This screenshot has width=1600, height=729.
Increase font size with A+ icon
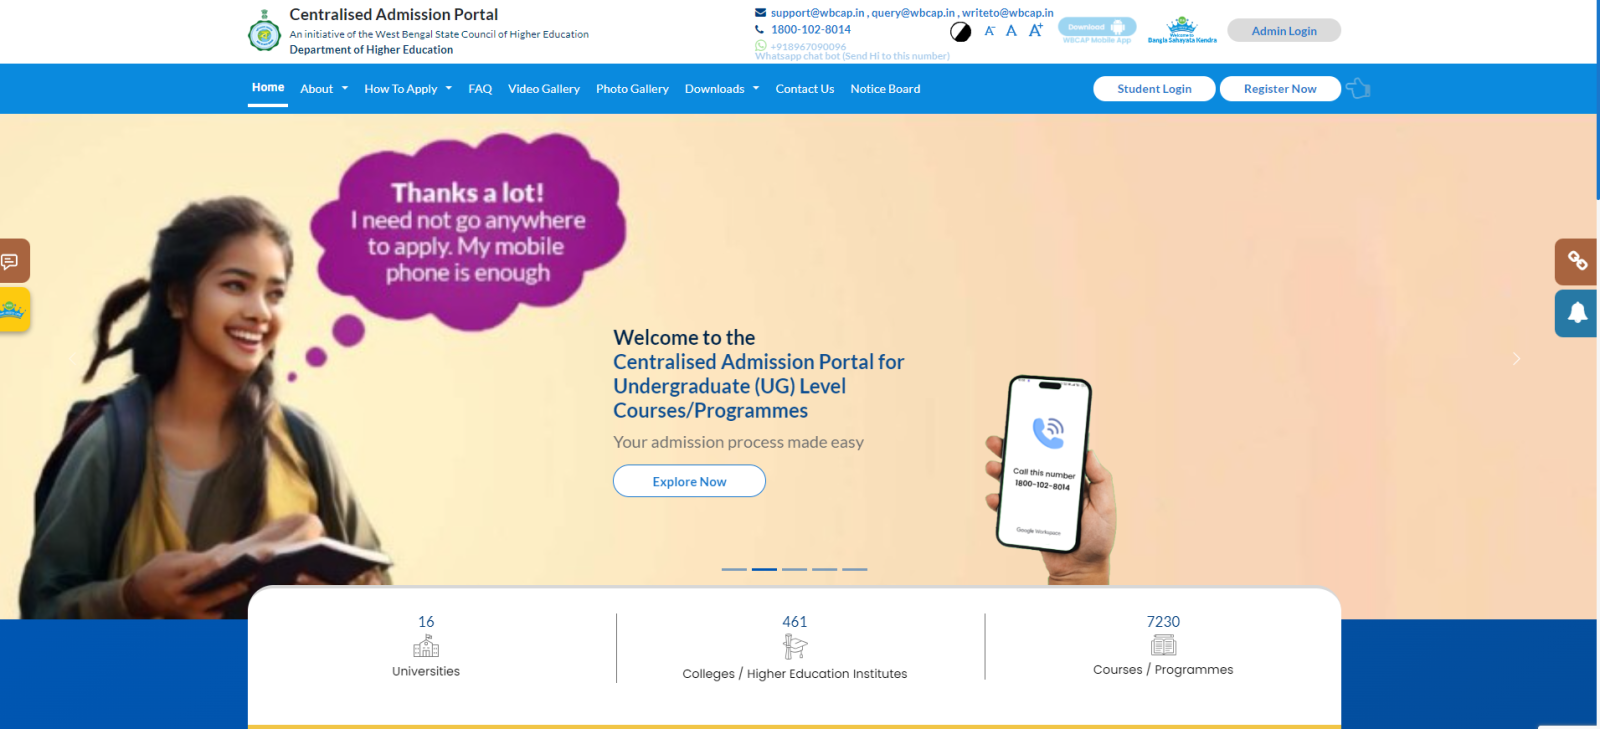click(1036, 30)
